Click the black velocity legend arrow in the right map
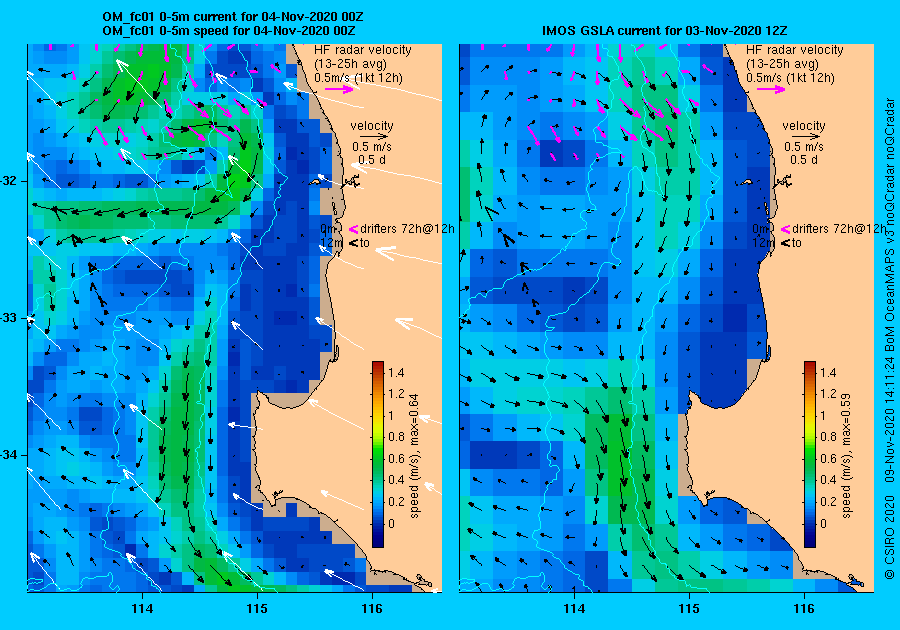The image size is (900, 630). tap(804, 137)
